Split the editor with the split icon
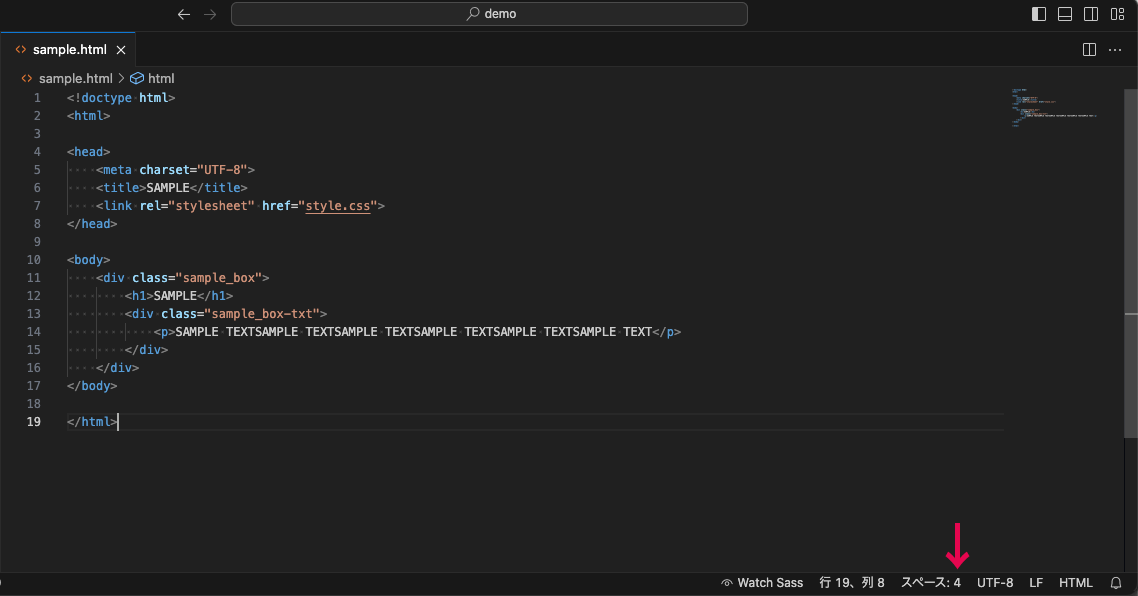The width and height of the screenshot is (1138, 596). pos(1088,49)
